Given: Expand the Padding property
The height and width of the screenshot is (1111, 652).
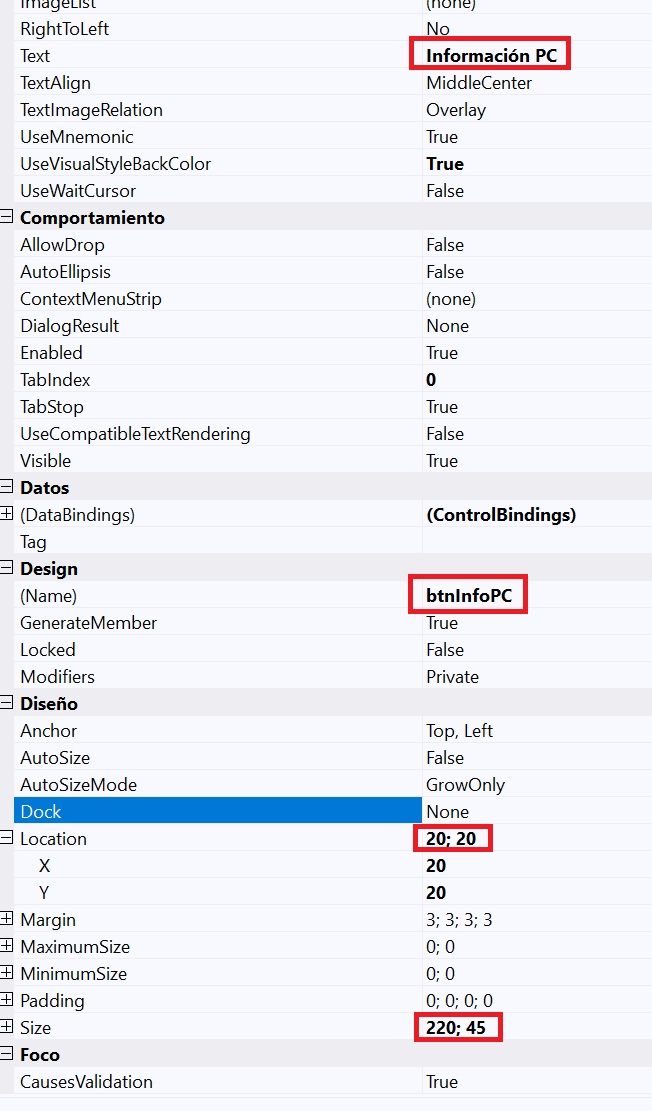Looking at the screenshot, I should click(7, 1000).
